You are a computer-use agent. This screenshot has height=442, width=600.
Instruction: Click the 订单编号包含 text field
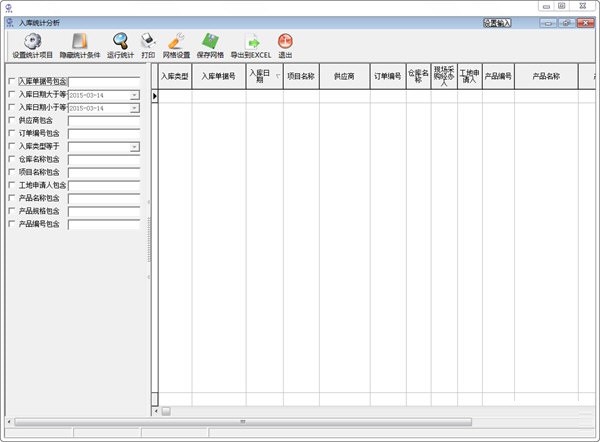click(104, 134)
